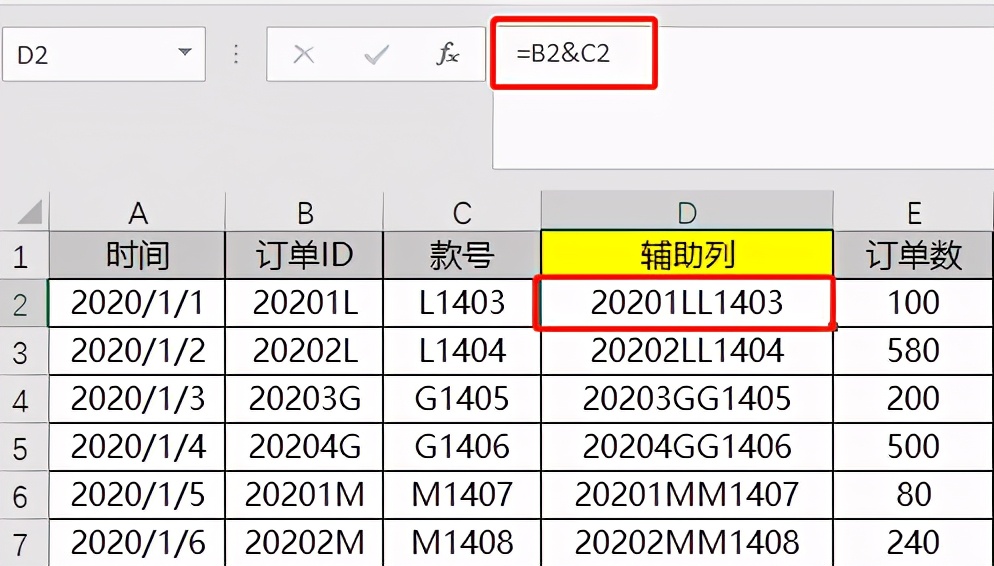The image size is (994, 566).
Task: Select order count cell 580
Action: coord(913,352)
